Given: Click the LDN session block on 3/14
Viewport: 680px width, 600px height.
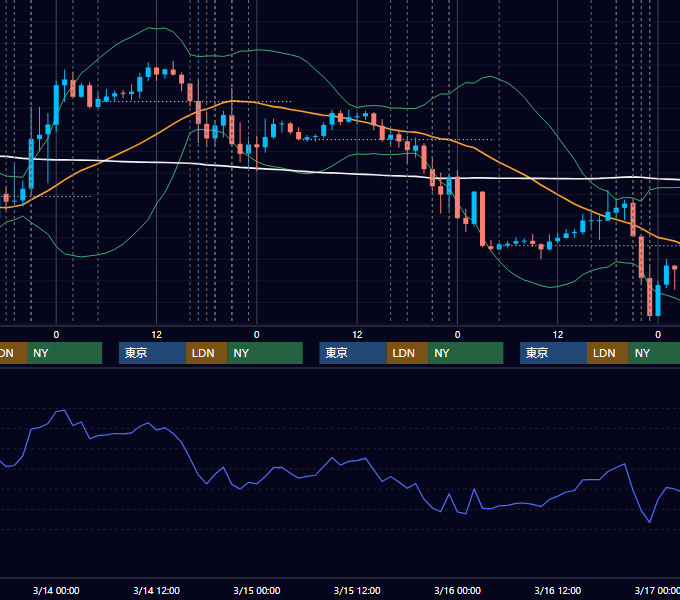Looking at the screenshot, I should pyautogui.click(x=206, y=353).
